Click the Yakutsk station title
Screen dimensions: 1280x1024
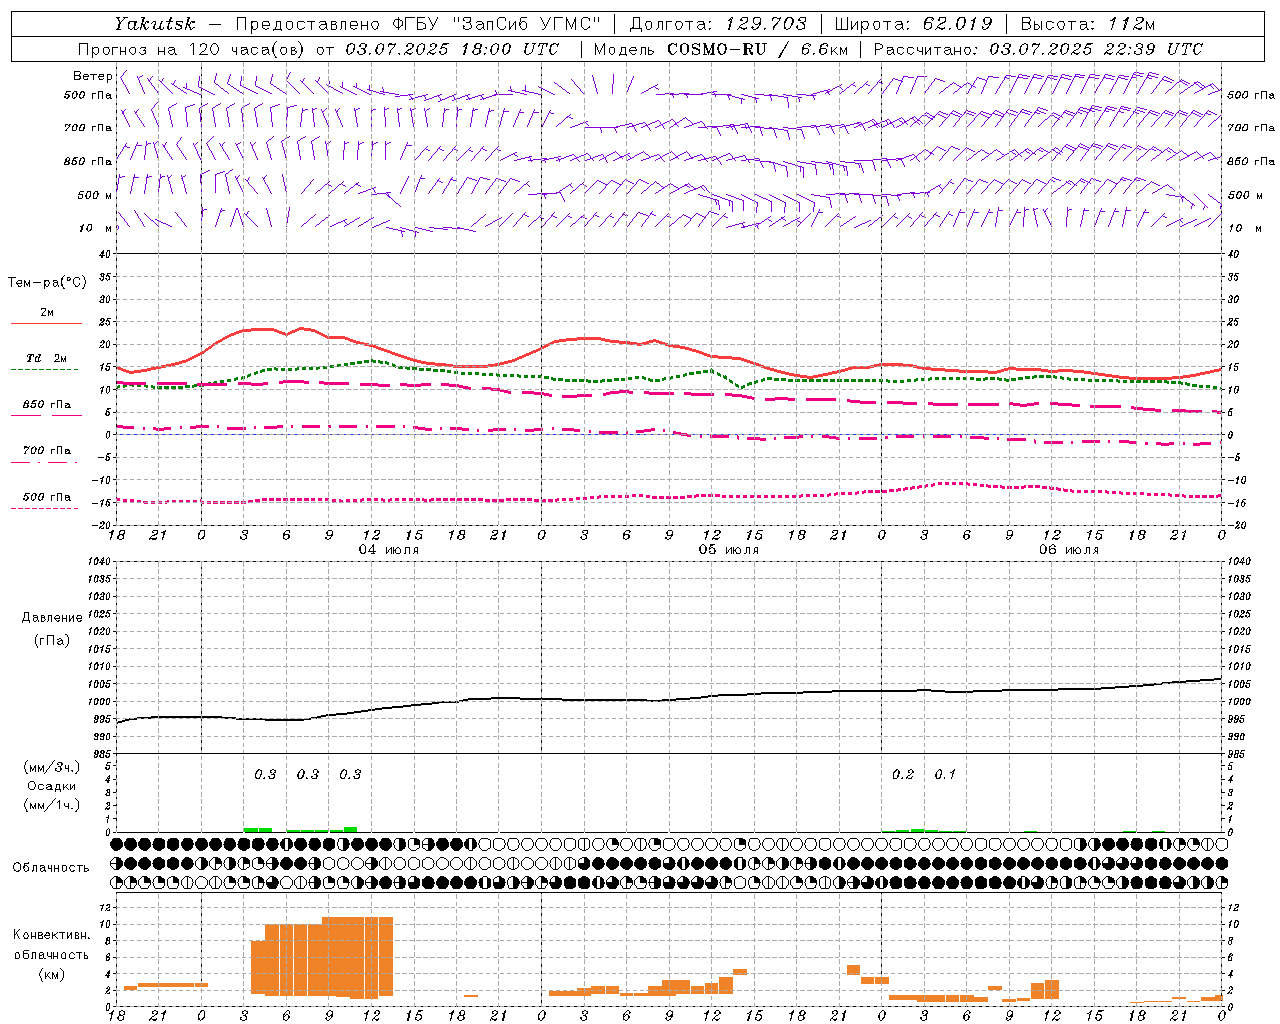pos(155,24)
